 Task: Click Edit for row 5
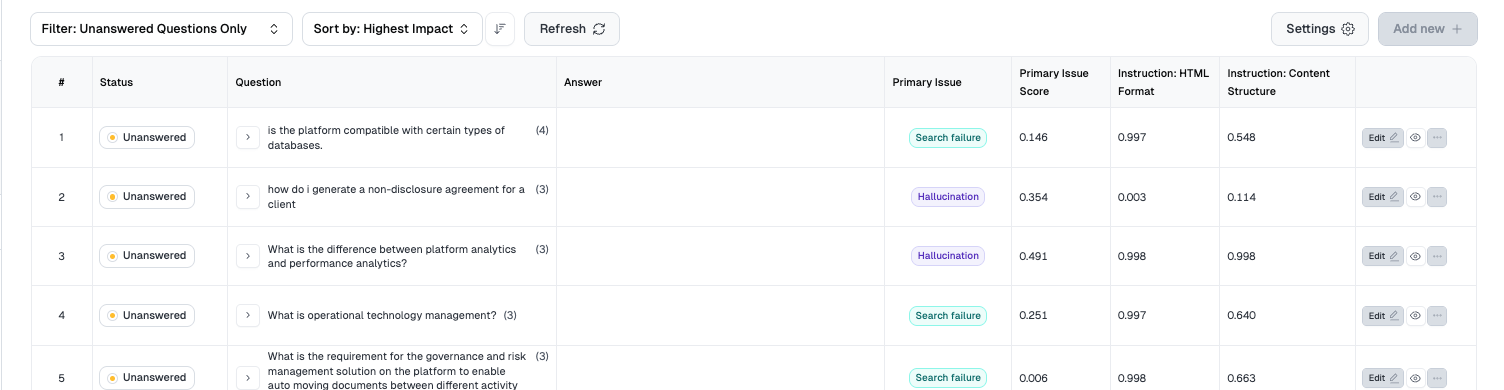point(1383,378)
